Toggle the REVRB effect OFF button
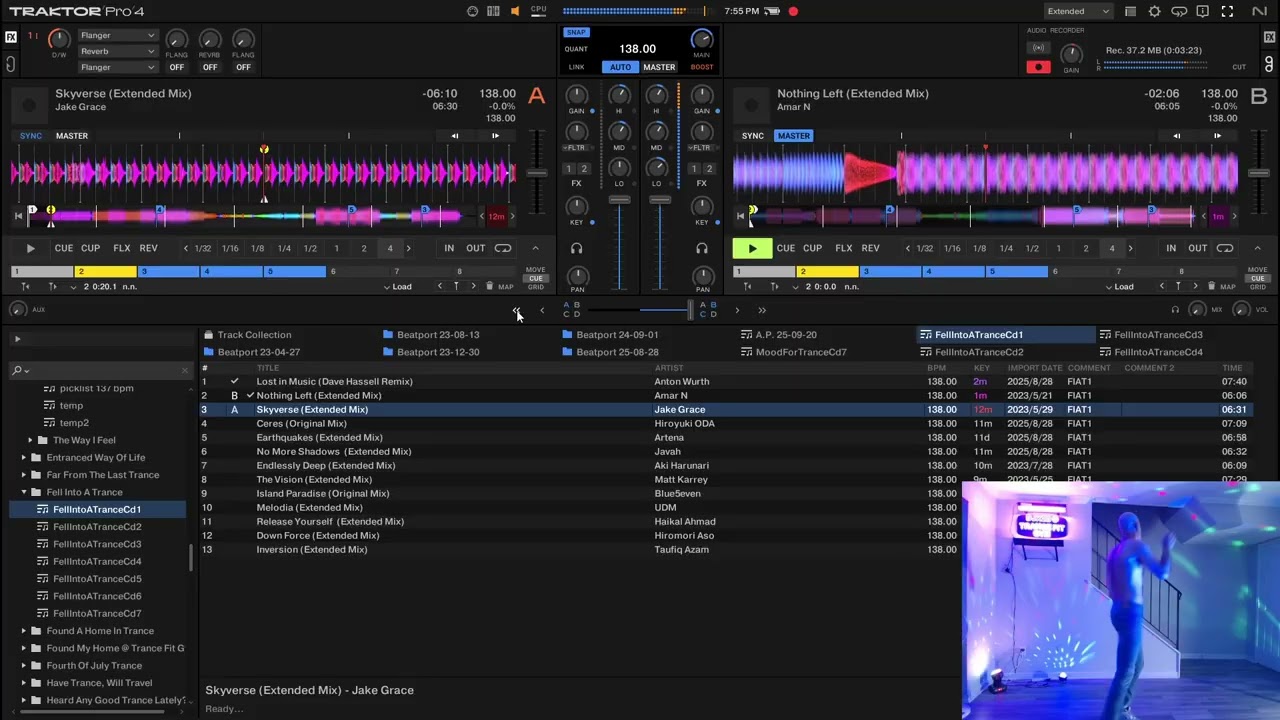Viewport: 1280px width, 720px height. (x=209, y=67)
